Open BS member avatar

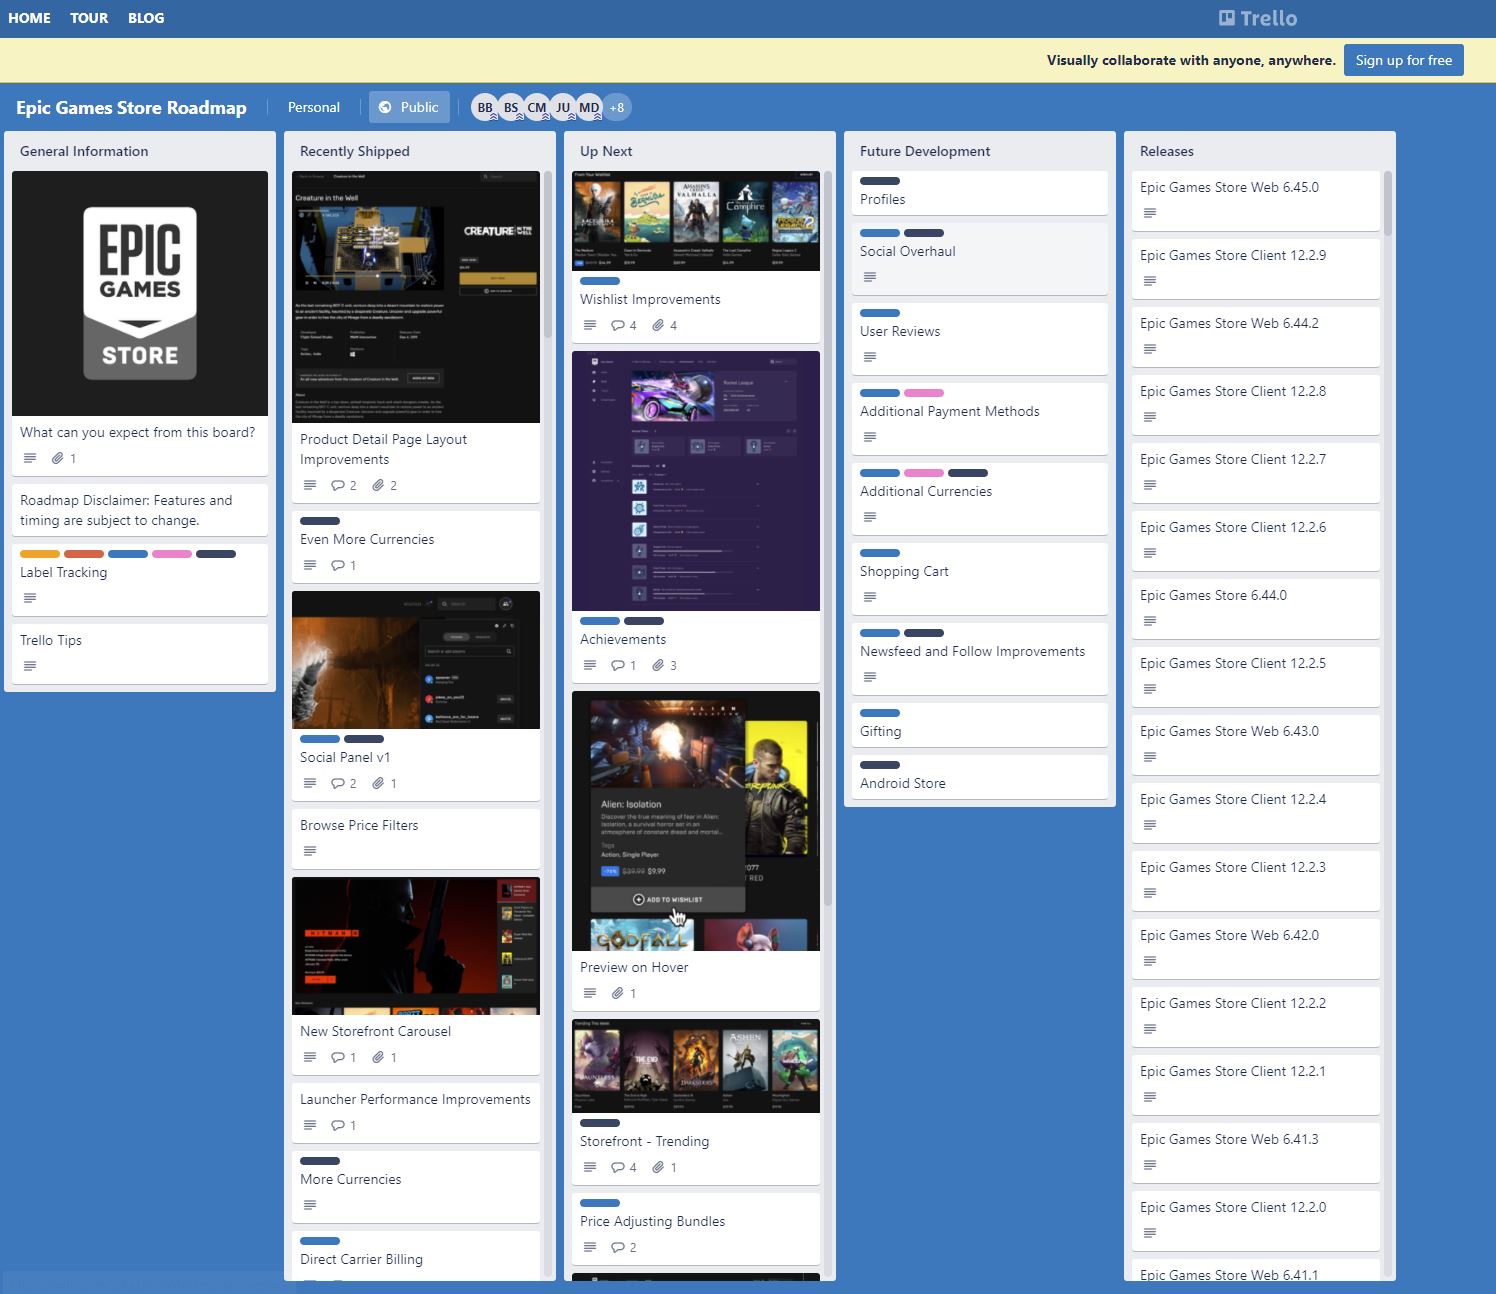[511, 107]
